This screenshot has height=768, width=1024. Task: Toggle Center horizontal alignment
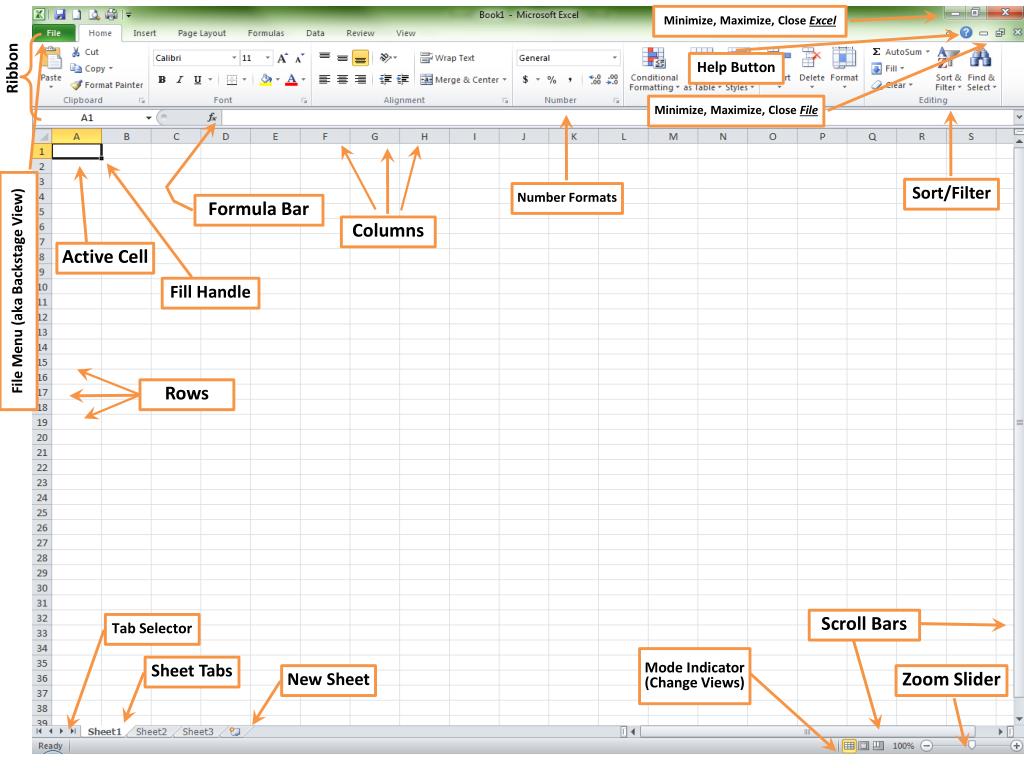click(342, 80)
